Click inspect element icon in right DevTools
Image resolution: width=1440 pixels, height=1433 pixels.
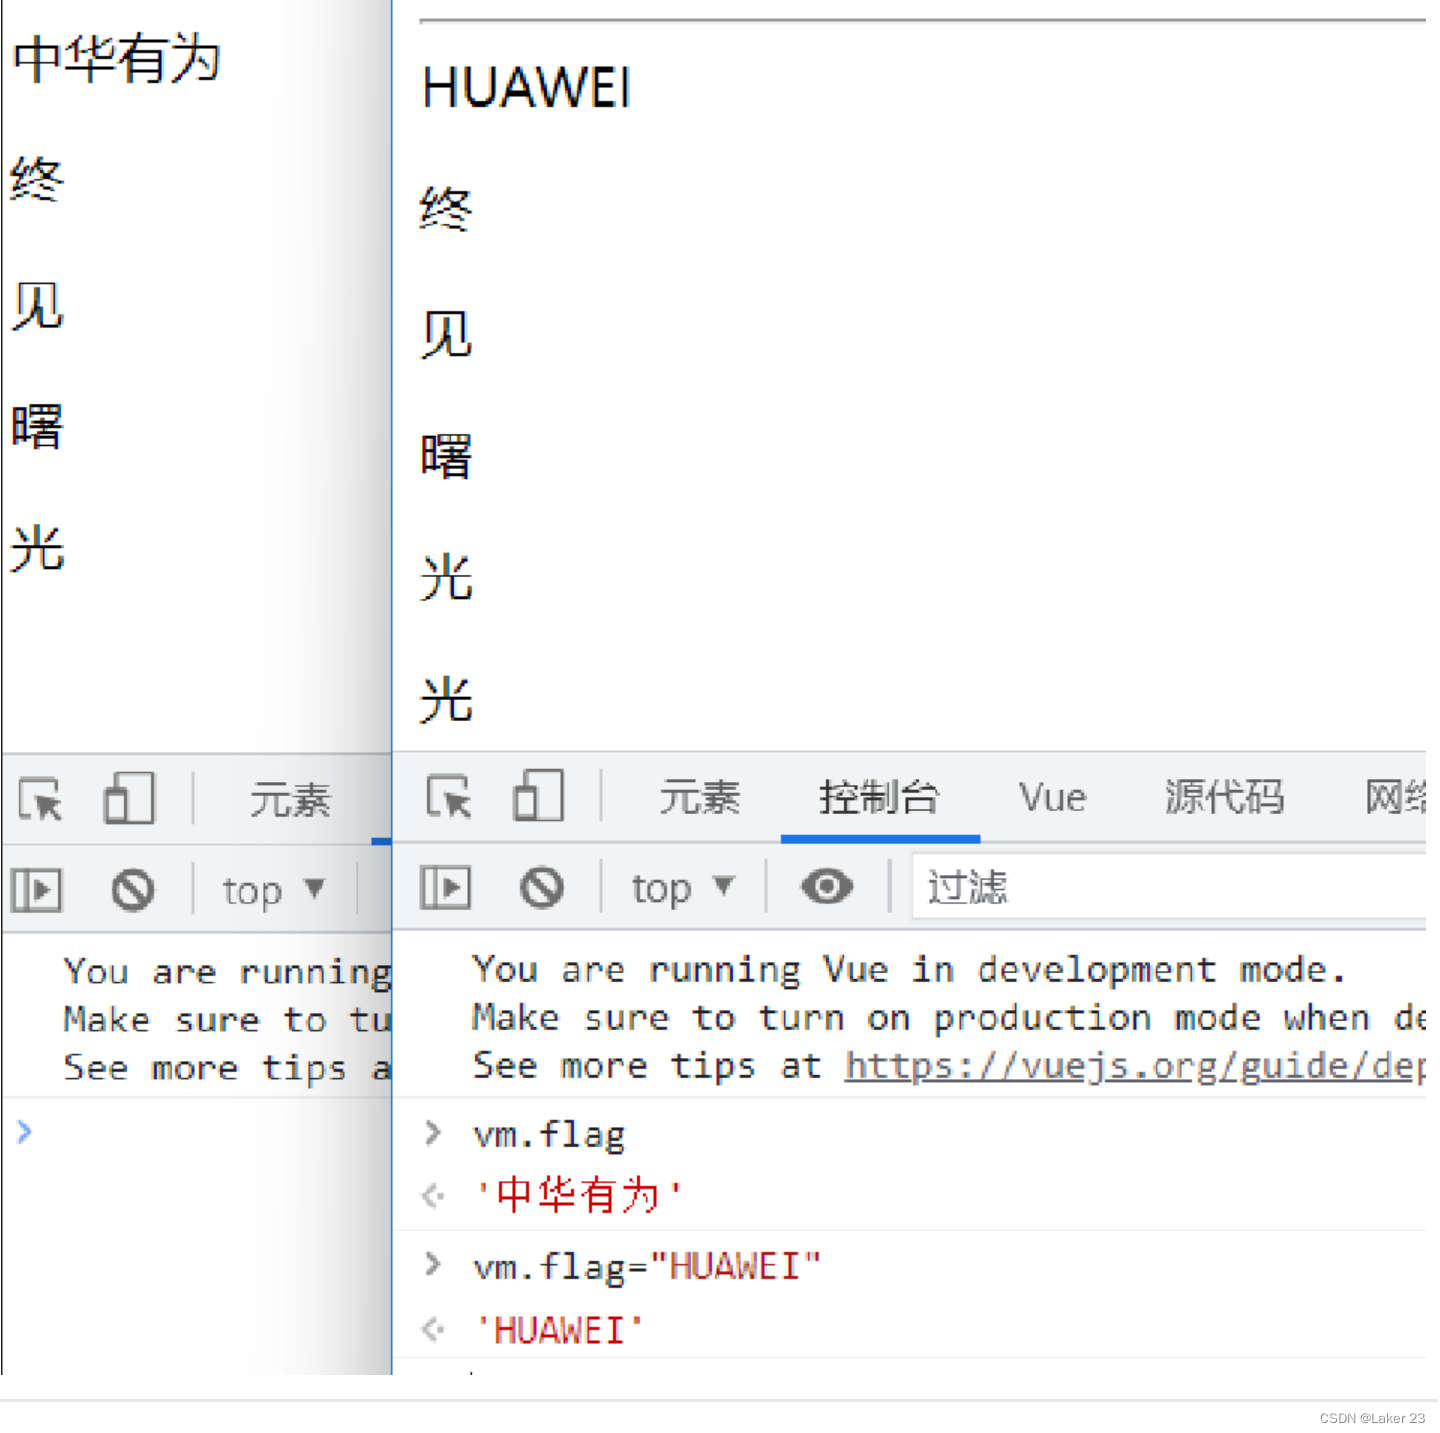(449, 798)
